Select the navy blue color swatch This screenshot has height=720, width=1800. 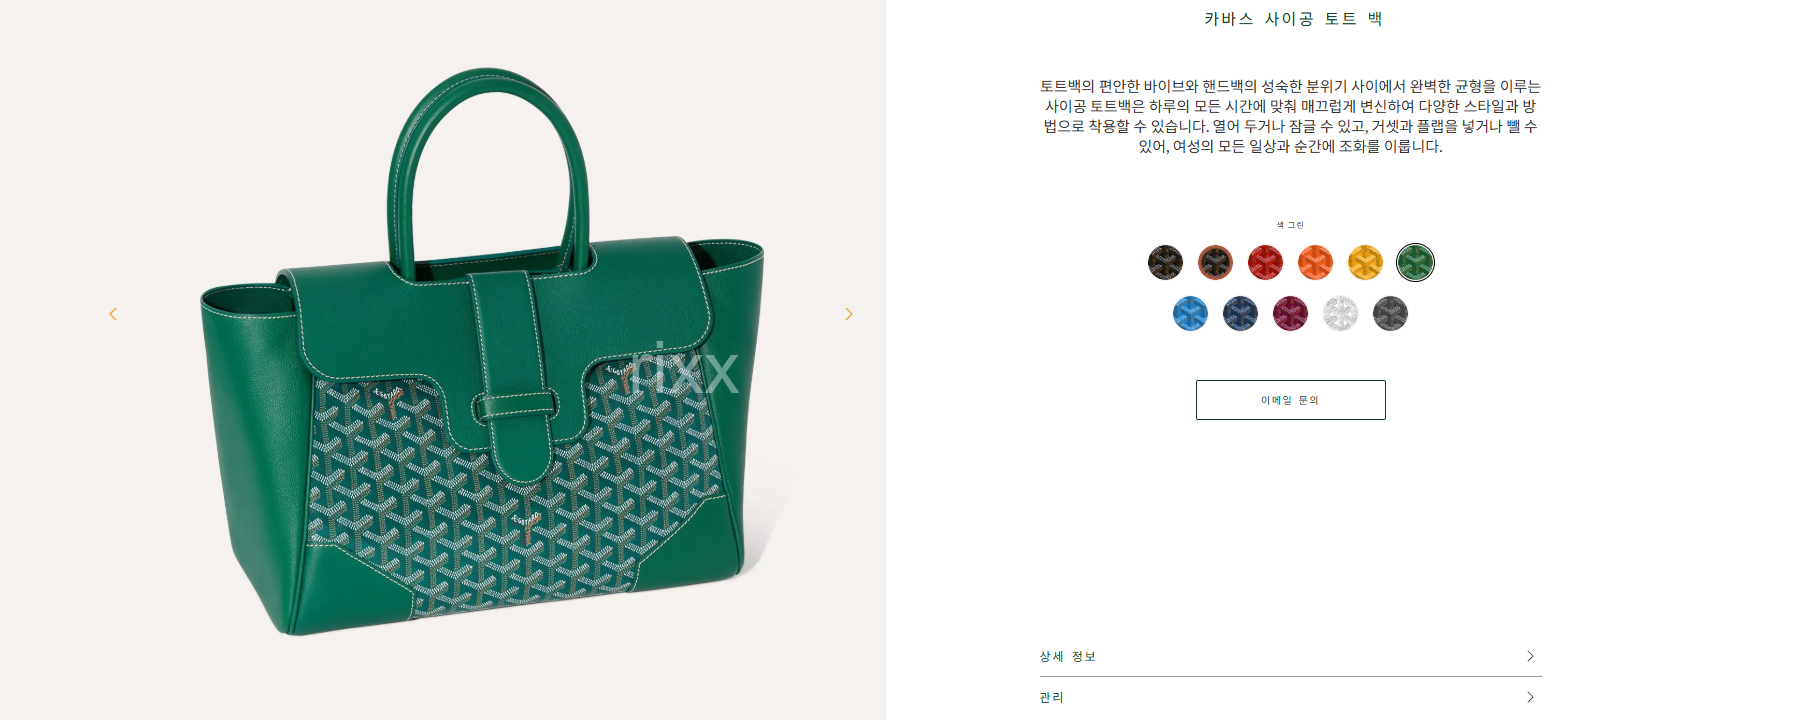pyautogui.click(x=1240, y=313)
